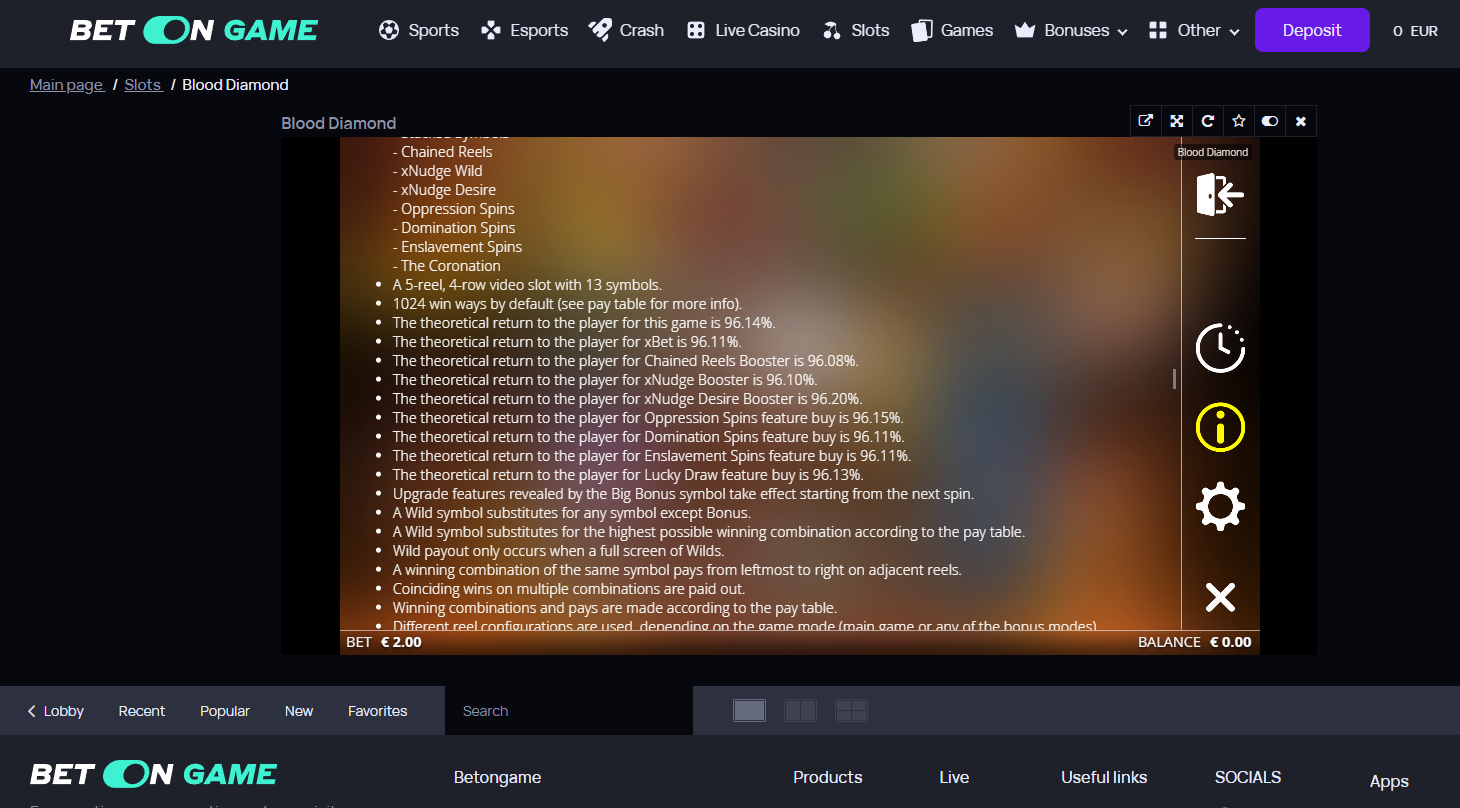Click the Deposit button
Screen dimensions: 1460x808
[x=1312, y=30]
